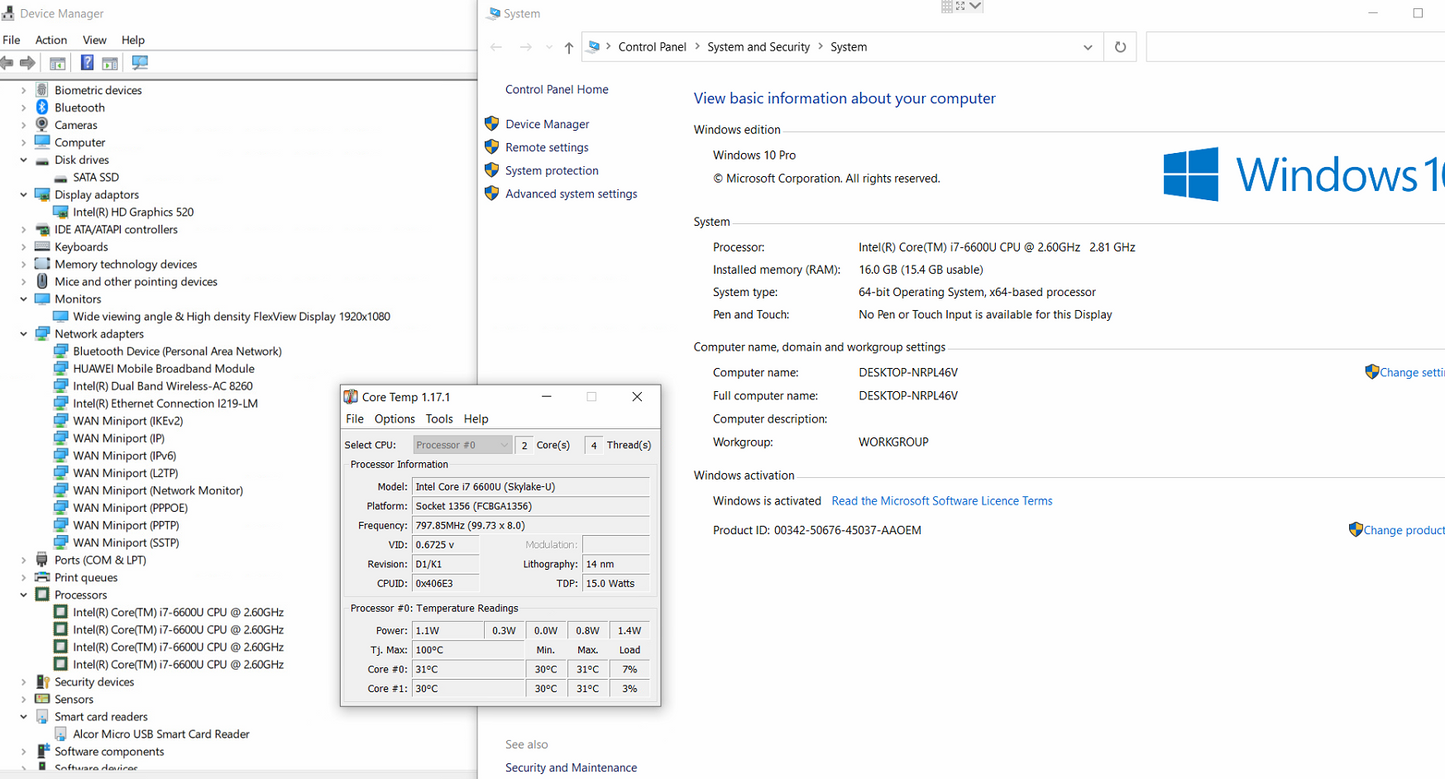
Task: Click the Alcor Micro USB Smart Card Reader icon
Action: click(x=61, y=734)
